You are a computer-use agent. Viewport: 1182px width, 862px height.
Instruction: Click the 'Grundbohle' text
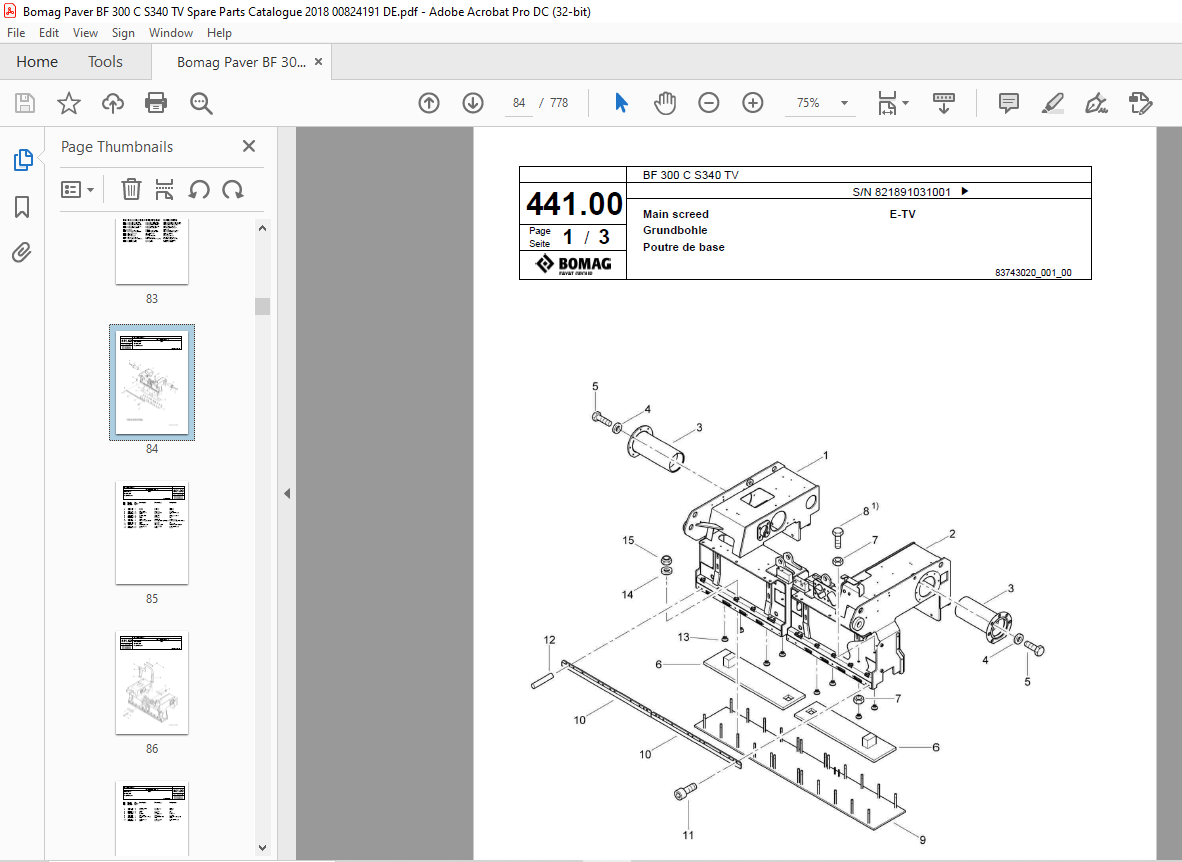(675, 230)
